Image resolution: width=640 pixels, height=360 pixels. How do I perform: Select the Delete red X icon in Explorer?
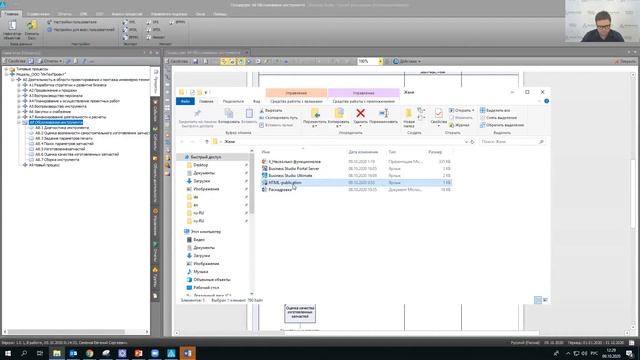360,113
